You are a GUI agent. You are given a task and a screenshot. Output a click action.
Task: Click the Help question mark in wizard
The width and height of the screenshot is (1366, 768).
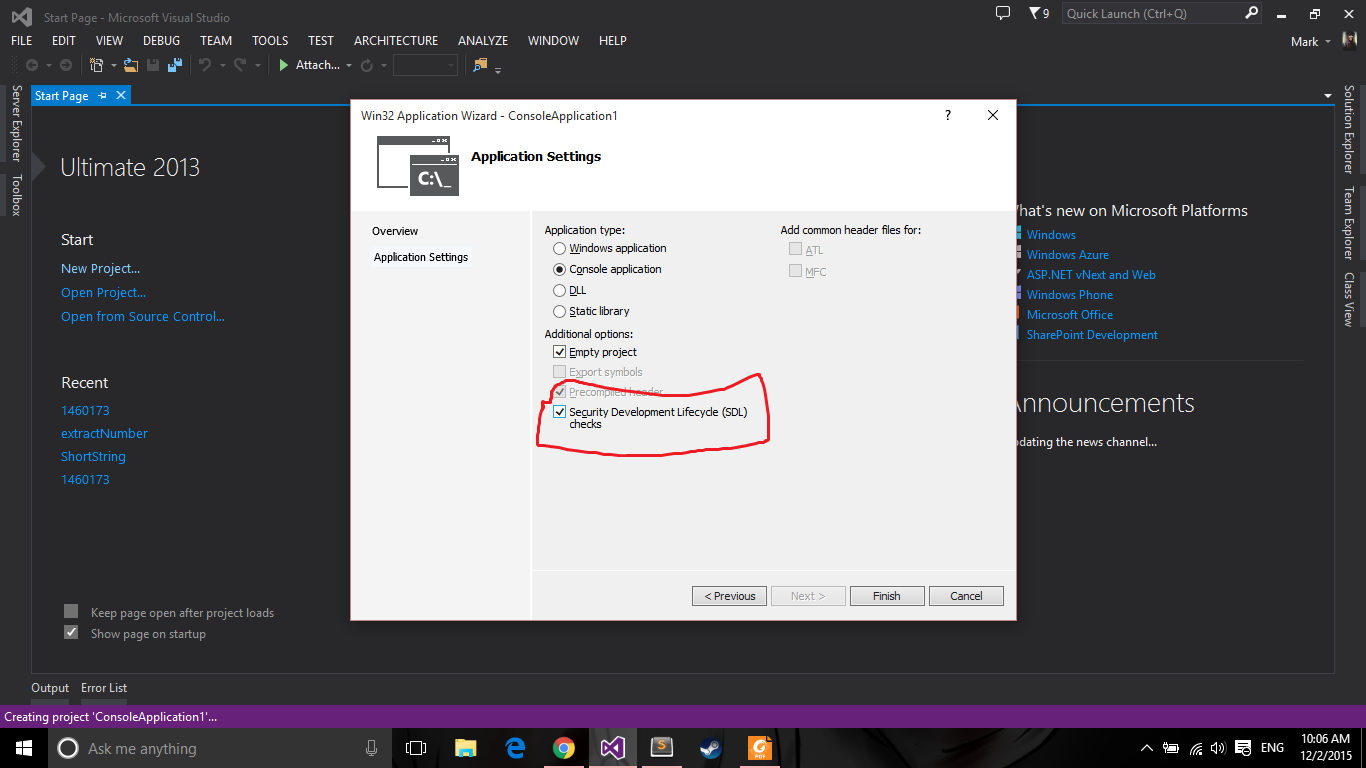(948, 115)
